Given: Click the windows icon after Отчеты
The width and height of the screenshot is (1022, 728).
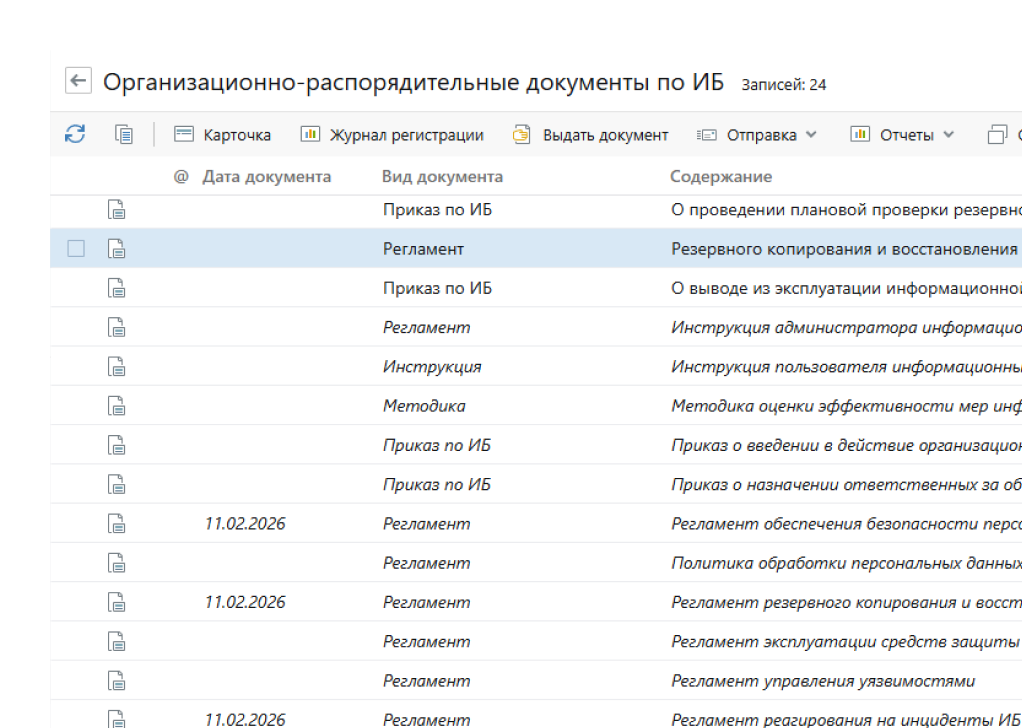Looking at the screenshot, I should point(997,135).
